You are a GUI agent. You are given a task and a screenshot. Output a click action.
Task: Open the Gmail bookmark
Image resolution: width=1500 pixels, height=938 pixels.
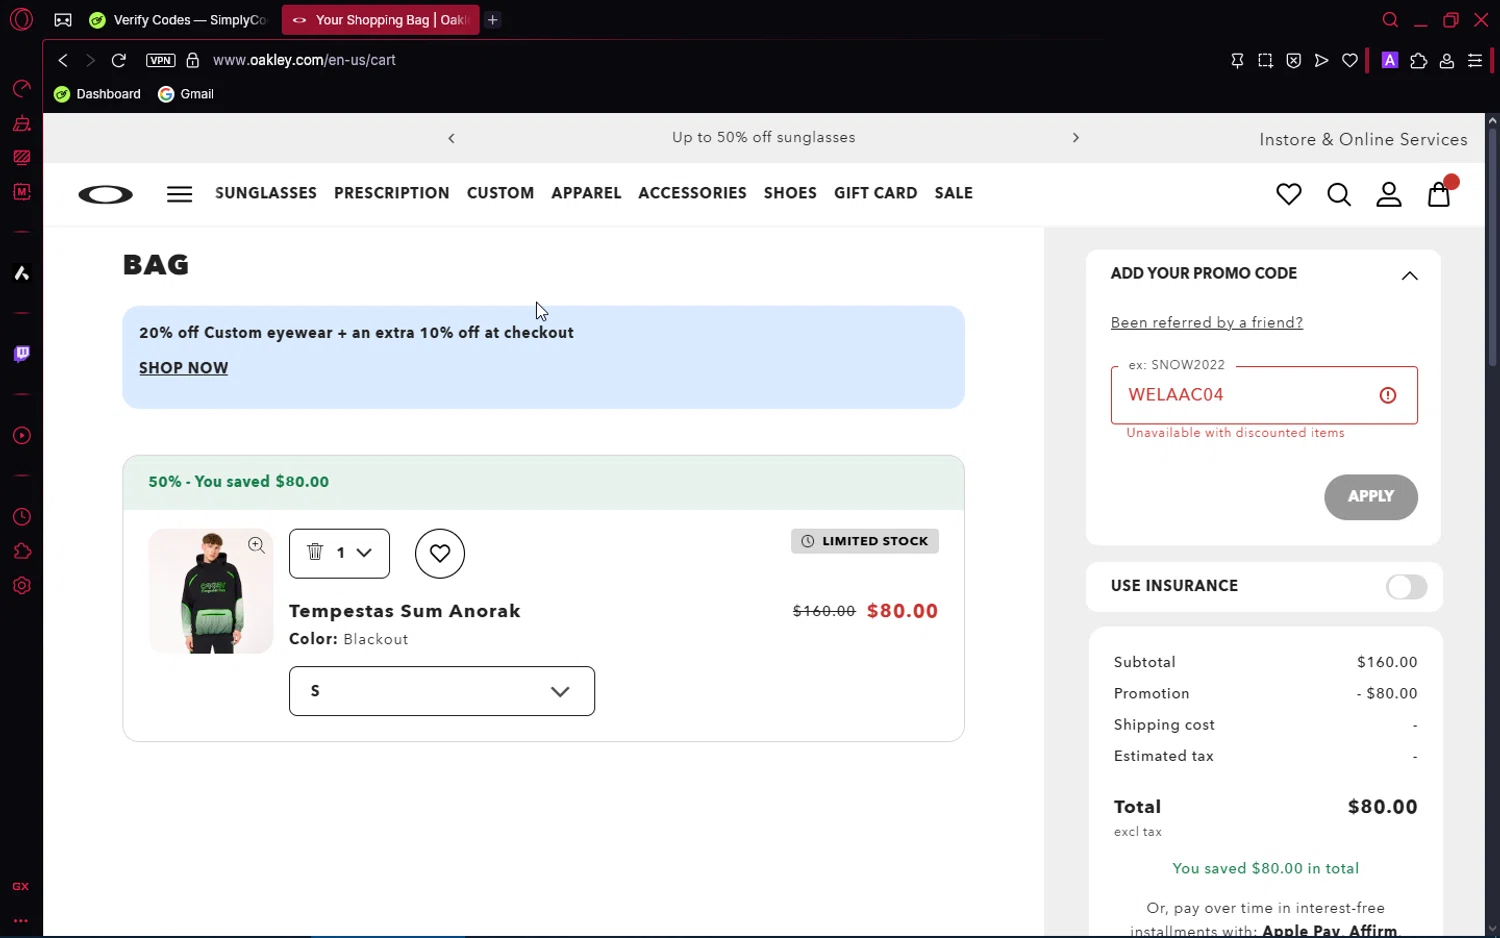tap(186, 94)
